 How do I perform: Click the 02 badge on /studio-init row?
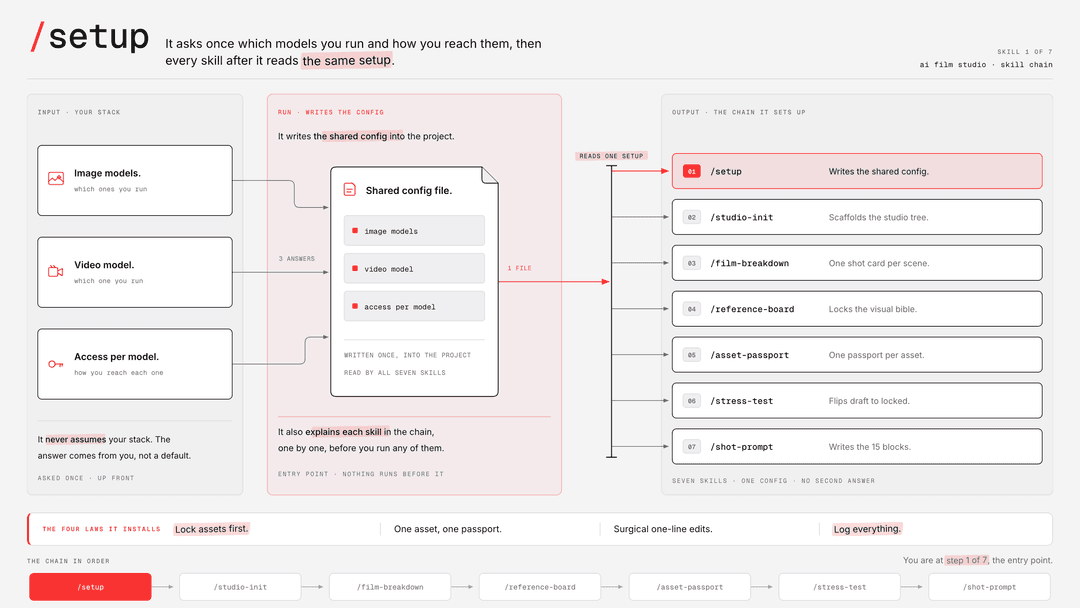692,217
